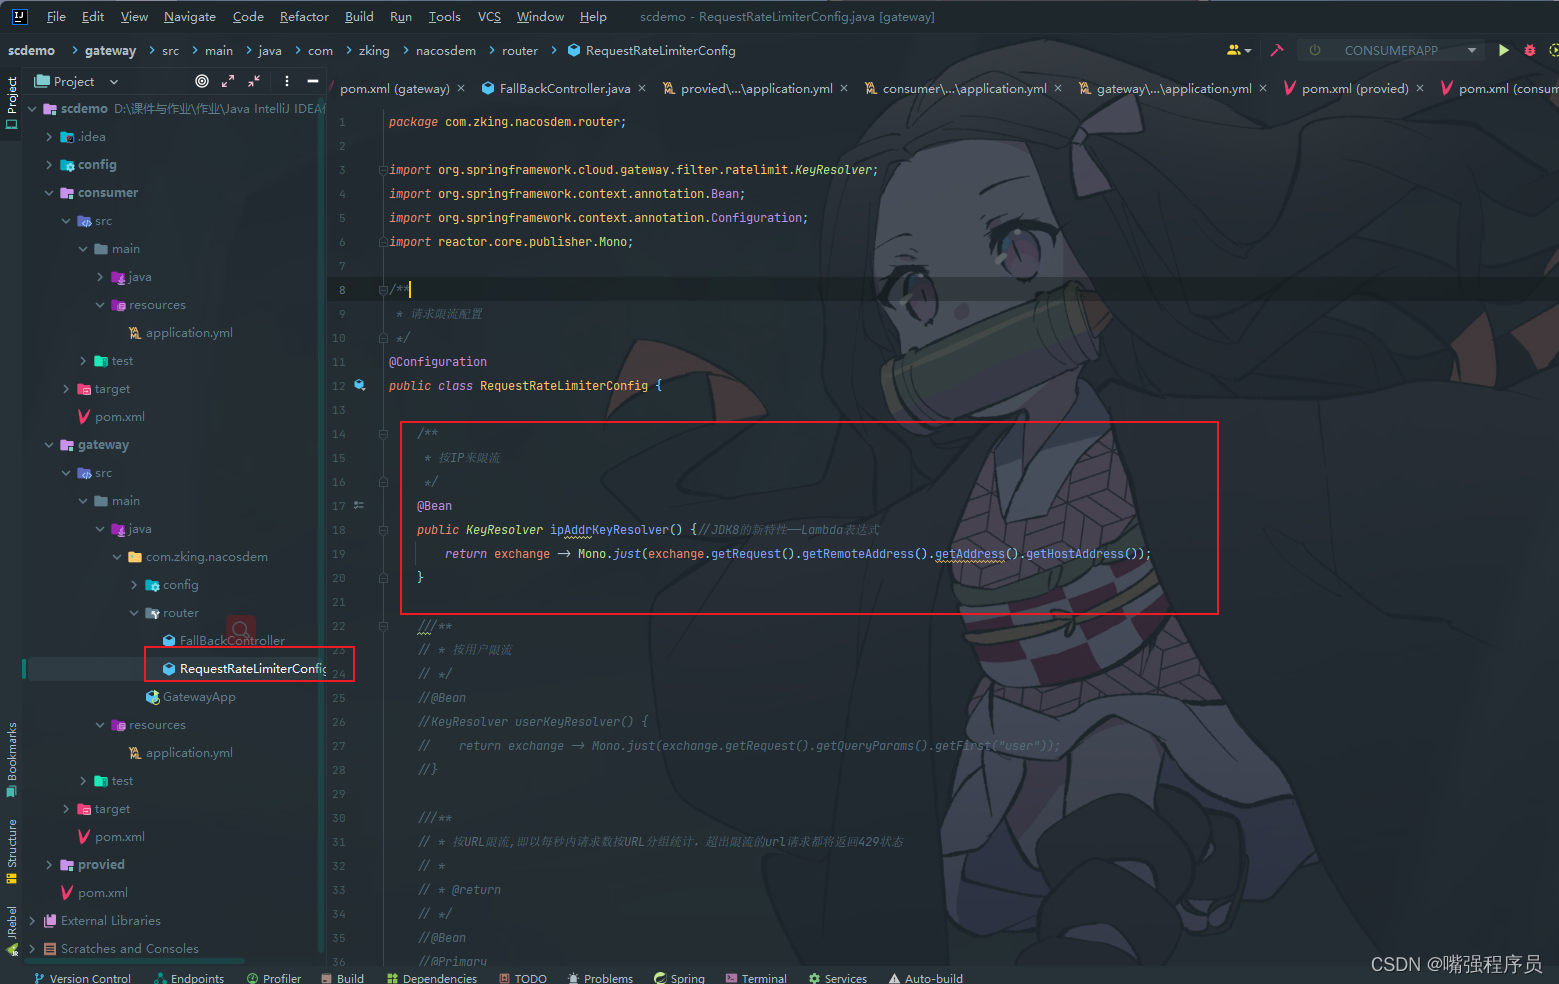Open the Bookmarks side tool window

(11, 759)
